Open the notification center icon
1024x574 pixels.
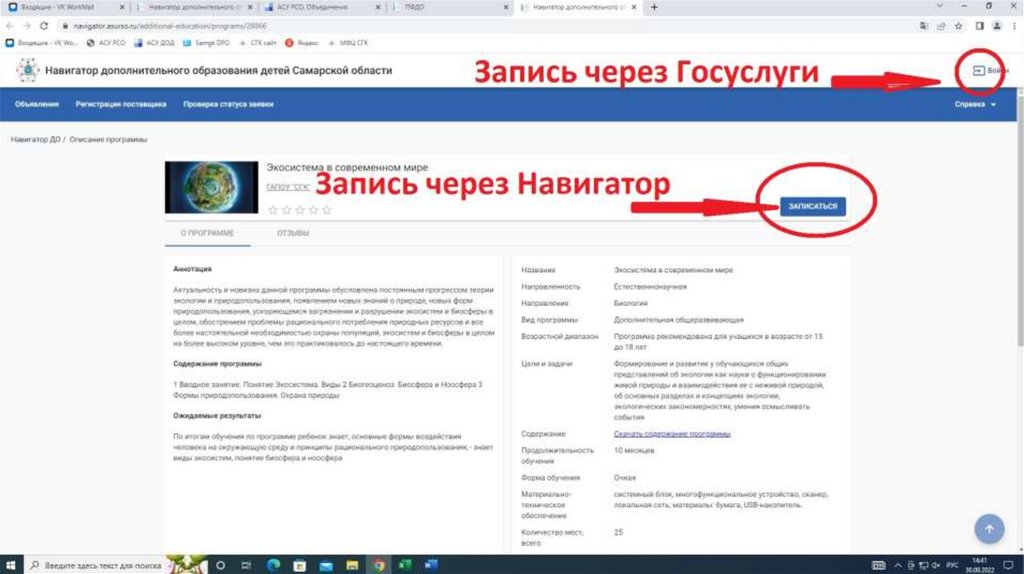[x=1008, y=565]
